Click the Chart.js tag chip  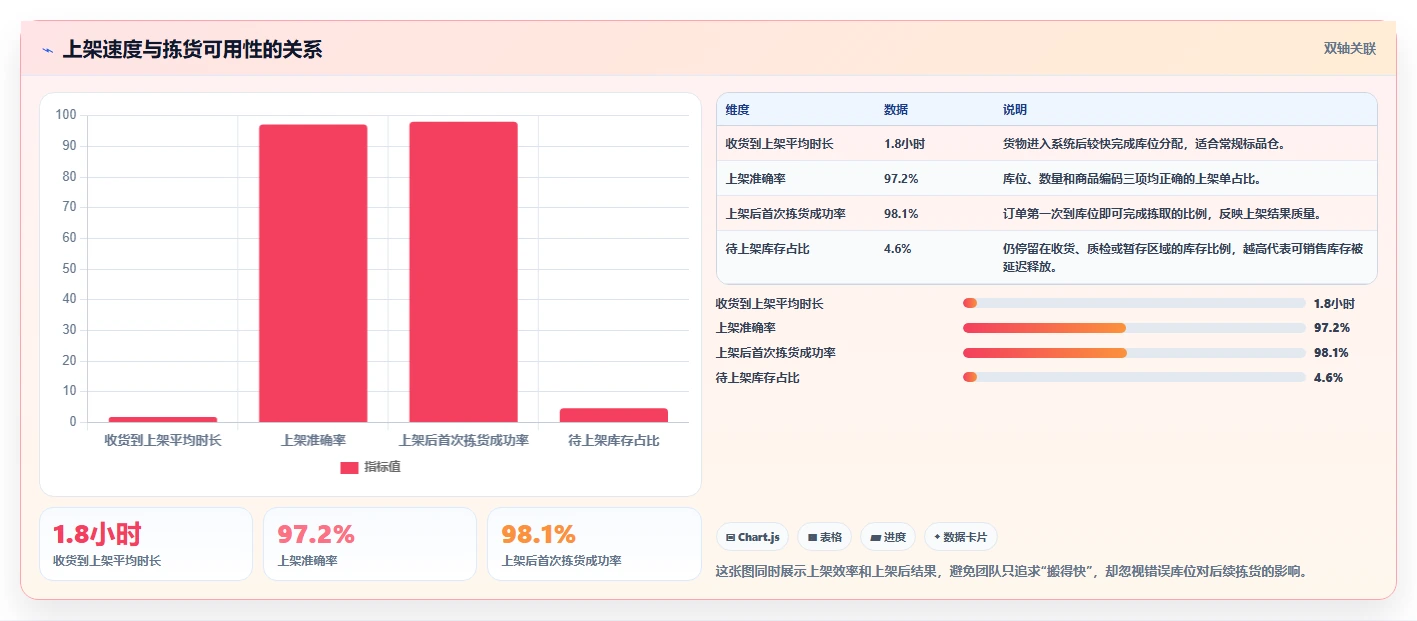[x=752, y=537]
